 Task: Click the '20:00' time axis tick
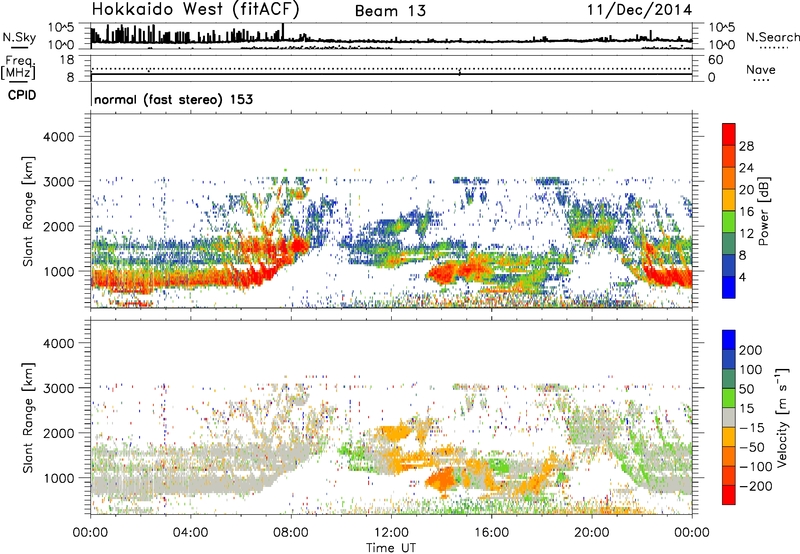591,533
